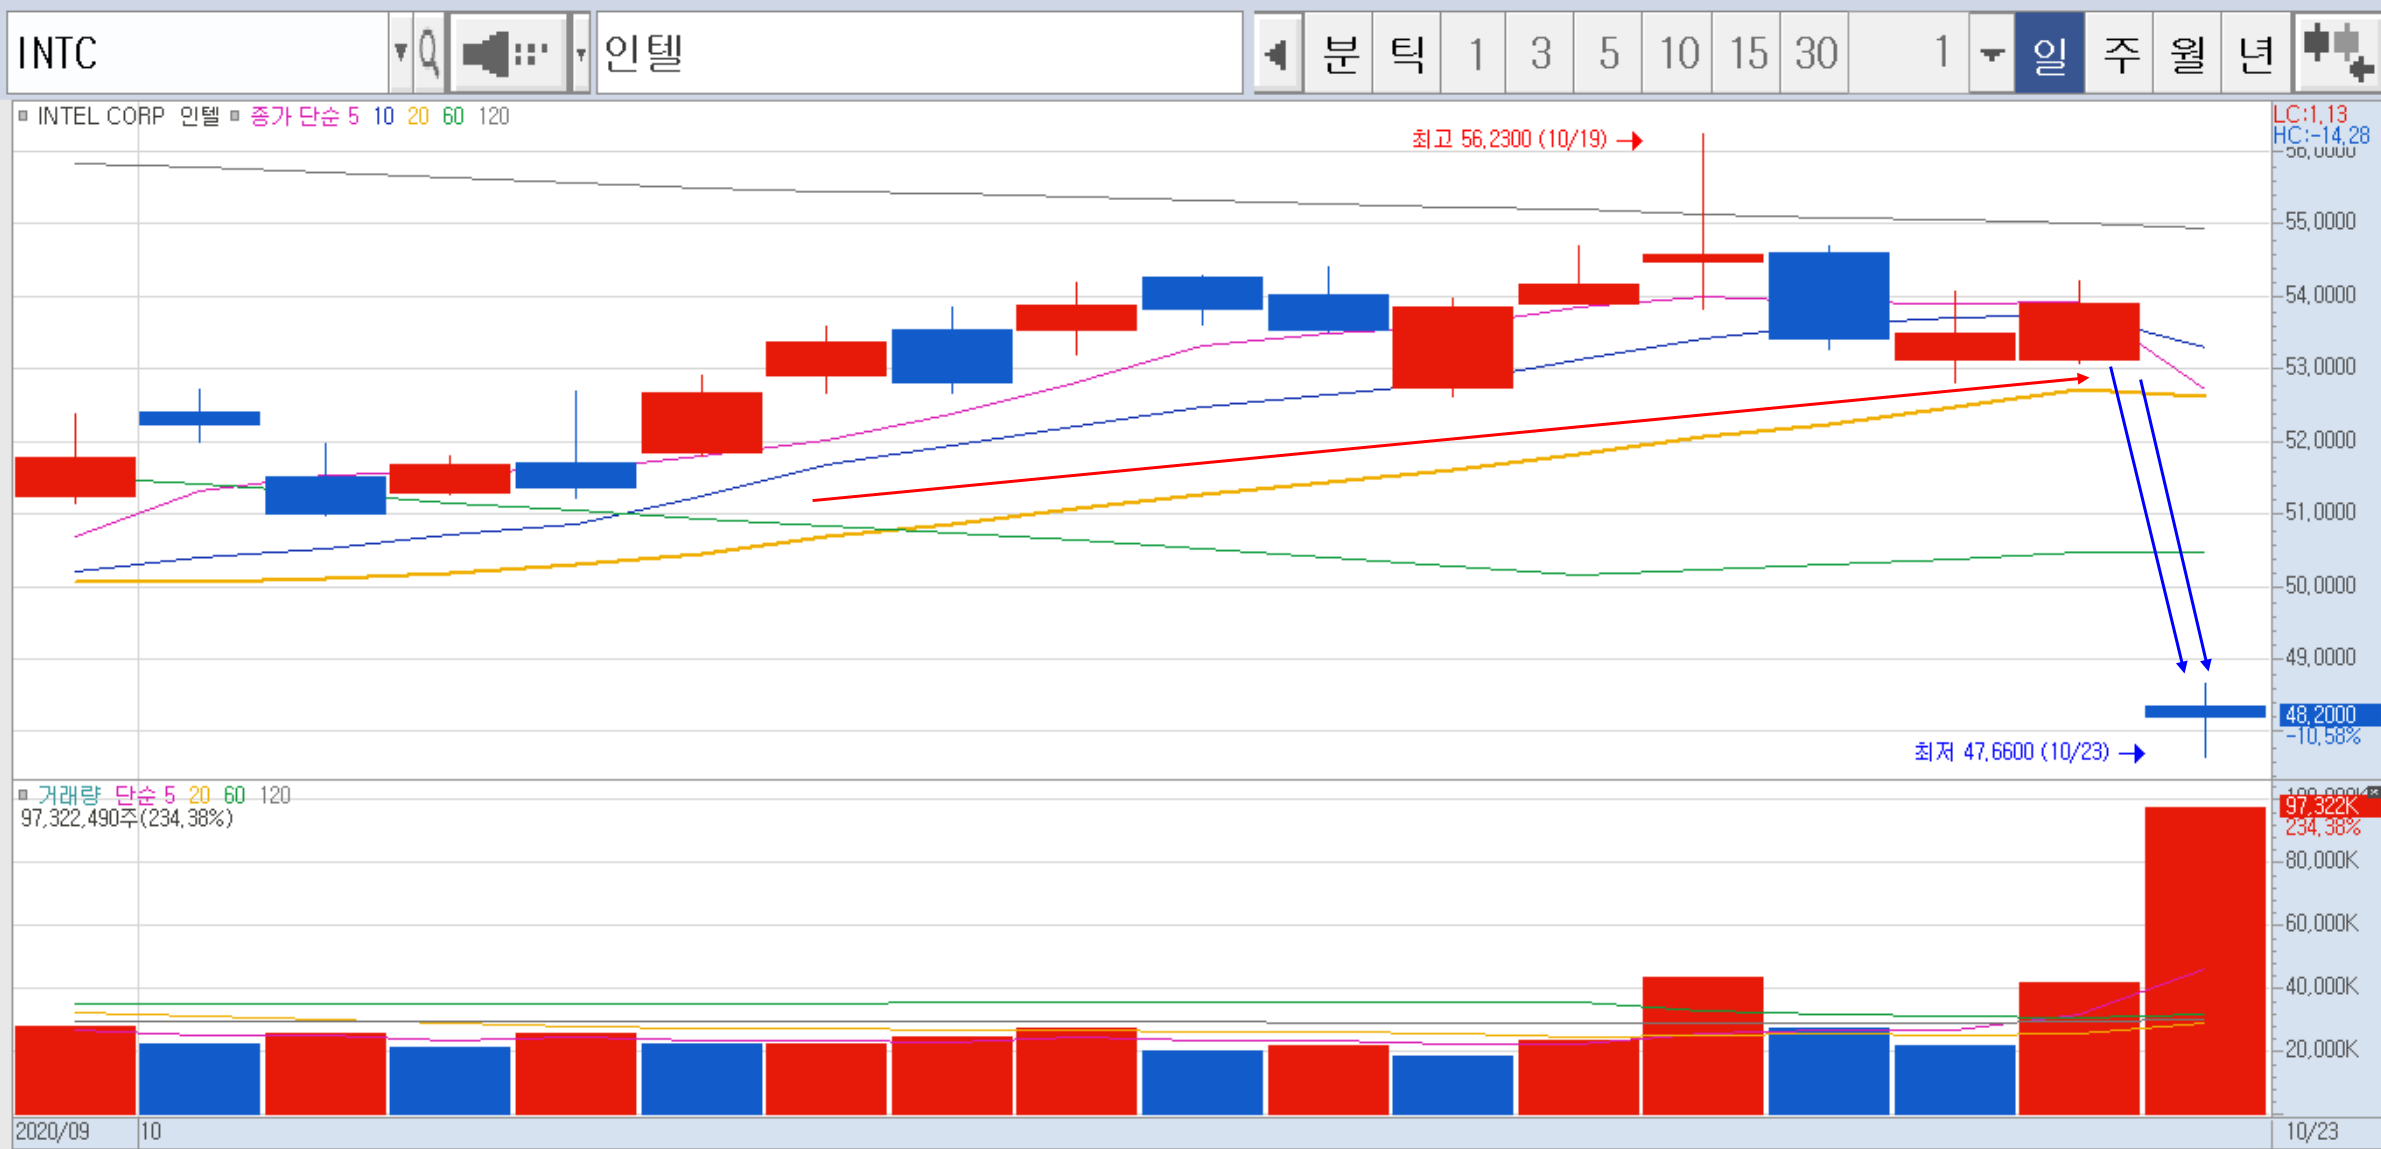
Task: Click the small square before INTEL CORP legend
Action: [23, 116]
